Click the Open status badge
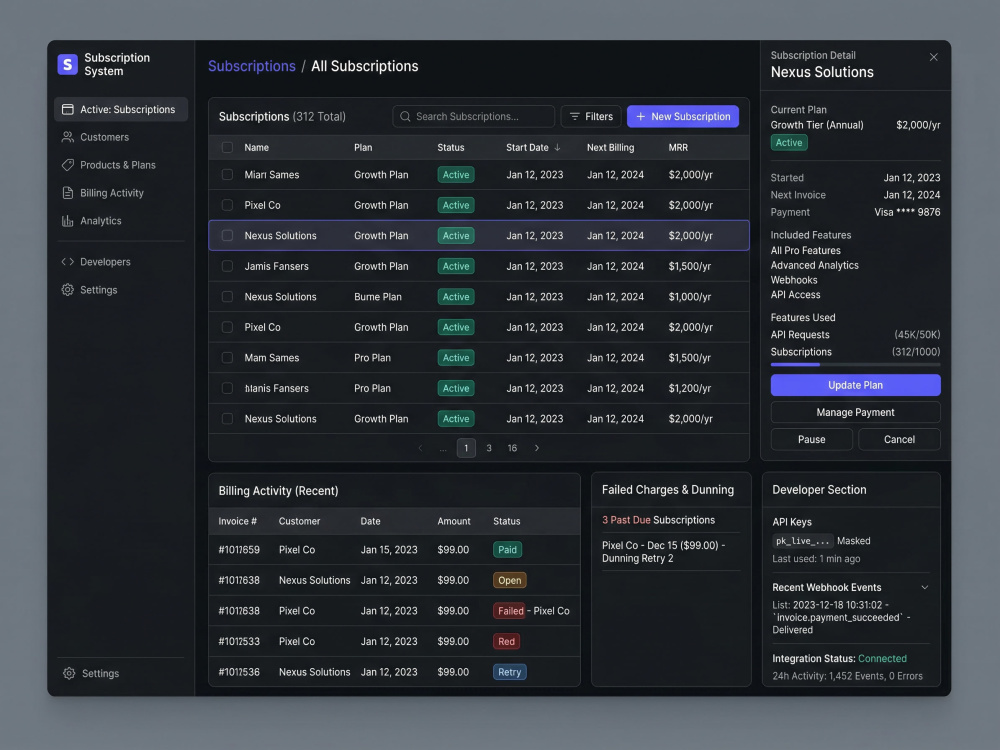This screenshot has height=750, width=1000. coord(510,580)
